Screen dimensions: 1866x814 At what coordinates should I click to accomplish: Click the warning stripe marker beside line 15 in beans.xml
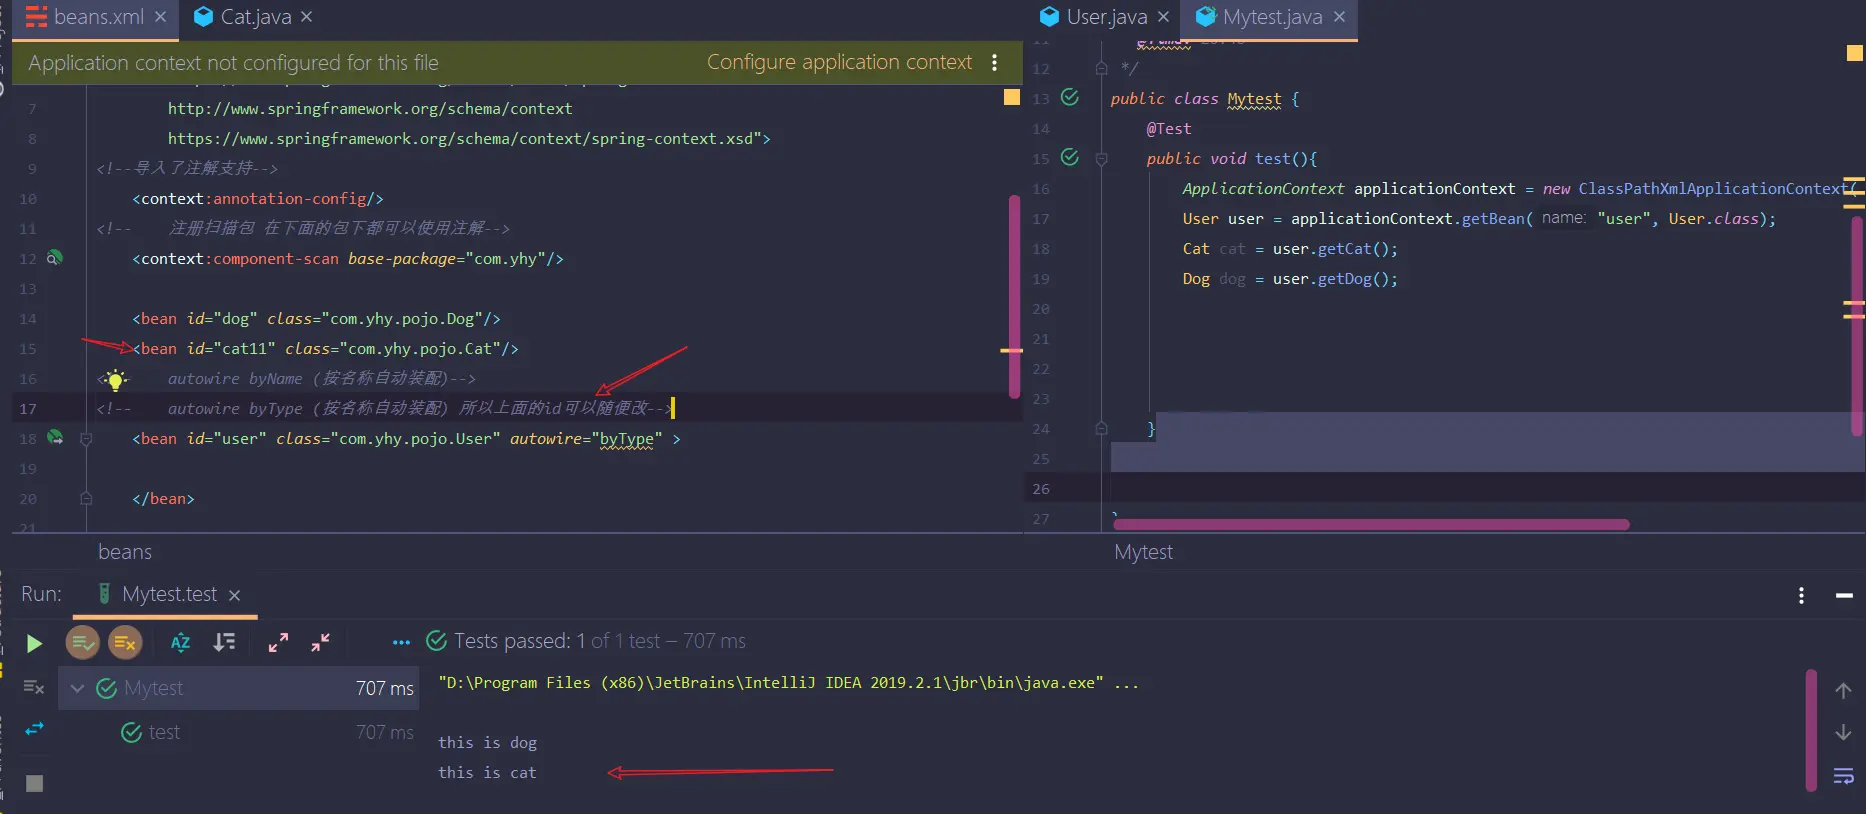pos(1011,351)
